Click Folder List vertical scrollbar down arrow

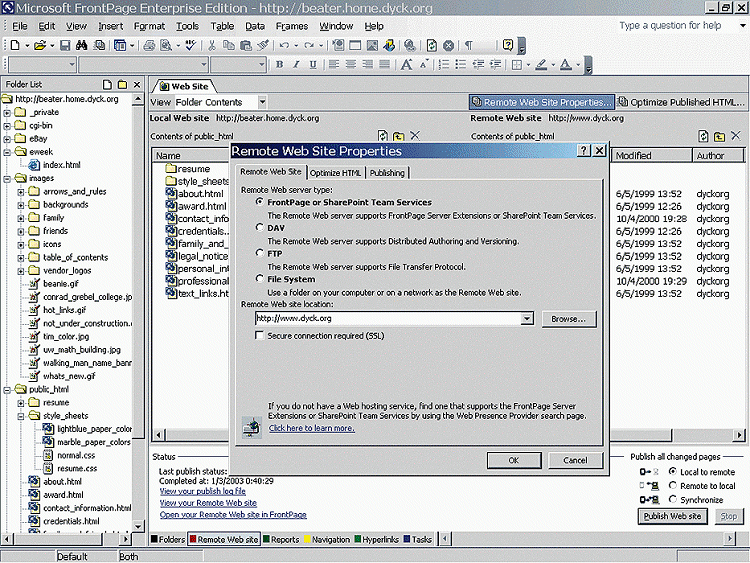[x=138, y=525]
